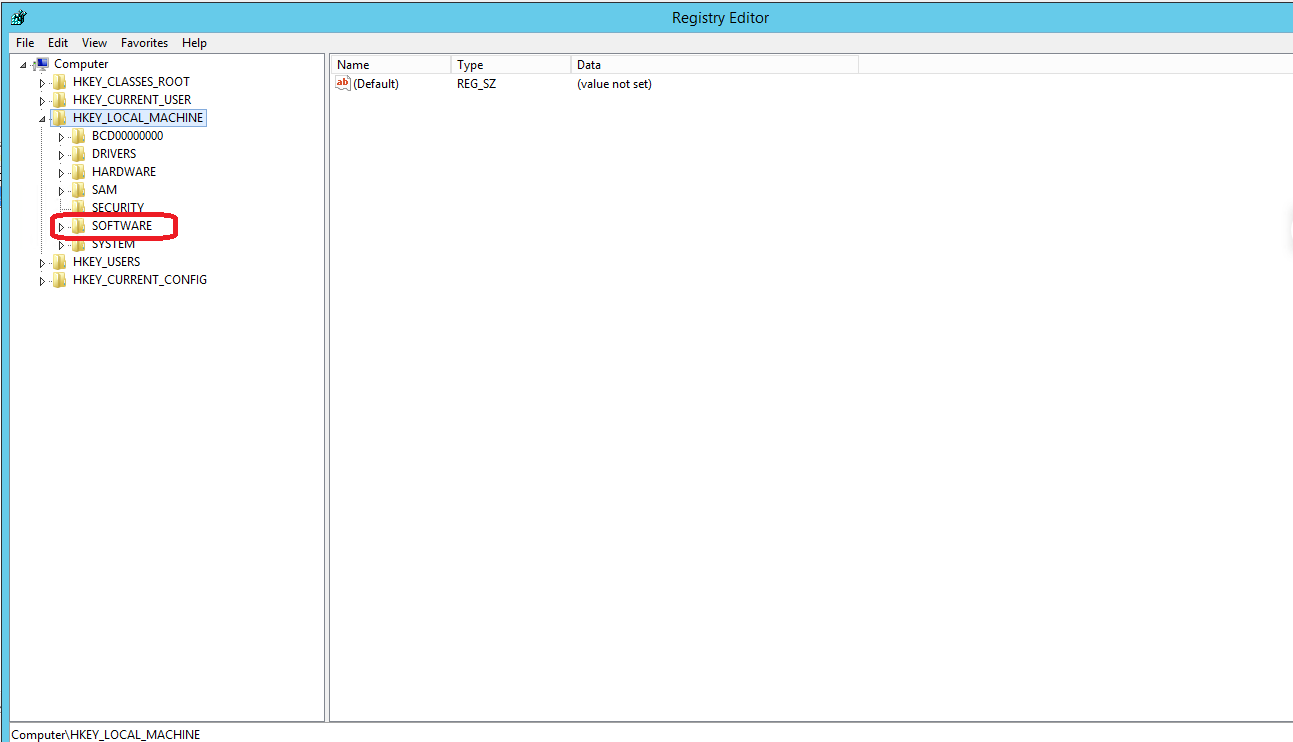Click the Name column header
The width and height of the screenshot is (1293, 742).
pos(352,64)
